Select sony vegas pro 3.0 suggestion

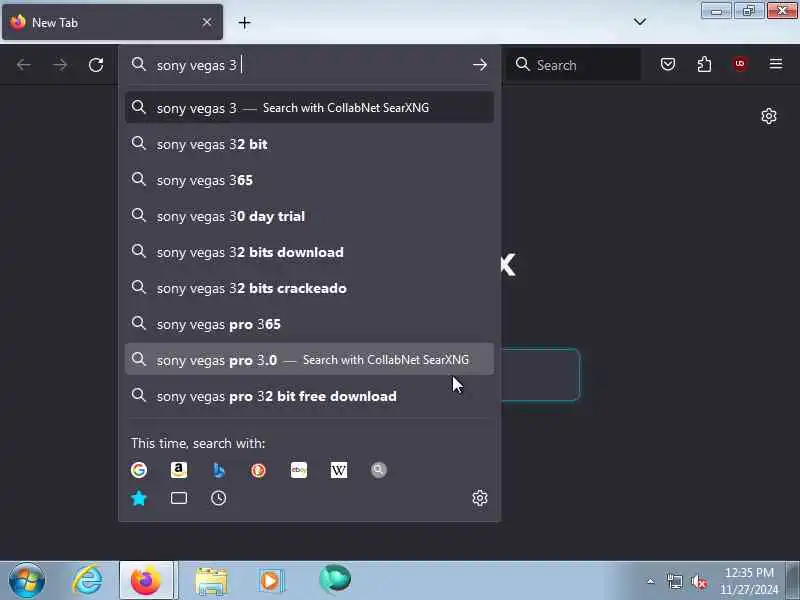pyautogui.click(x=309, y=360)
